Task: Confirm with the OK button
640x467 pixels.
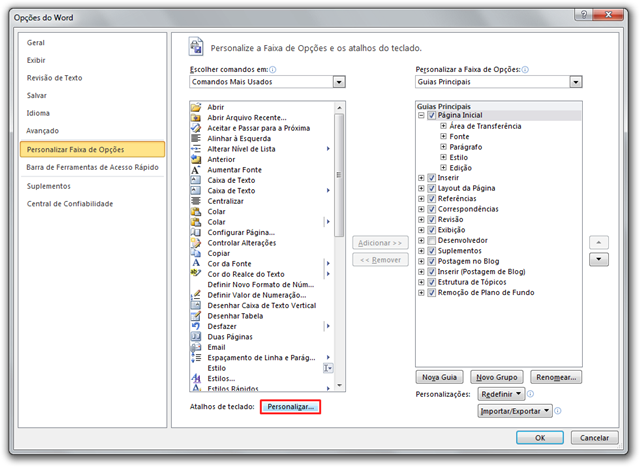Action: click(540, 438)
